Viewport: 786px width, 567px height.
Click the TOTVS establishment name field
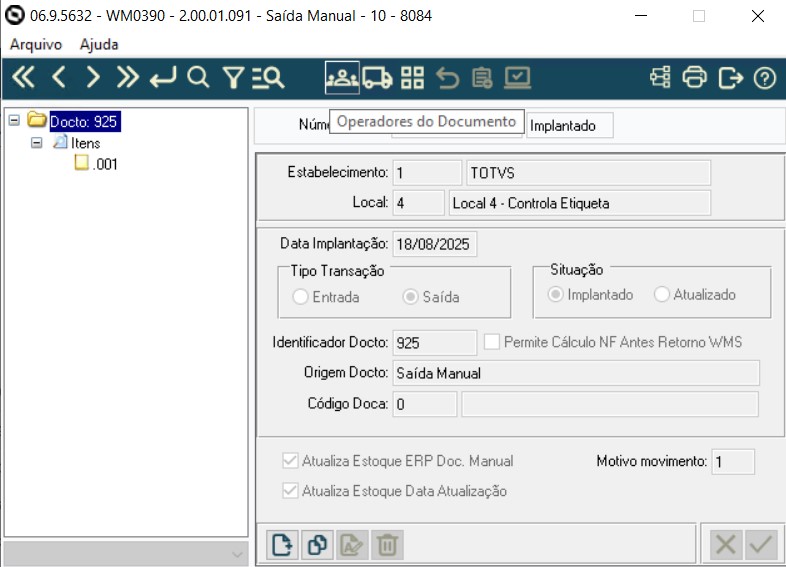(x=588, y=173)
